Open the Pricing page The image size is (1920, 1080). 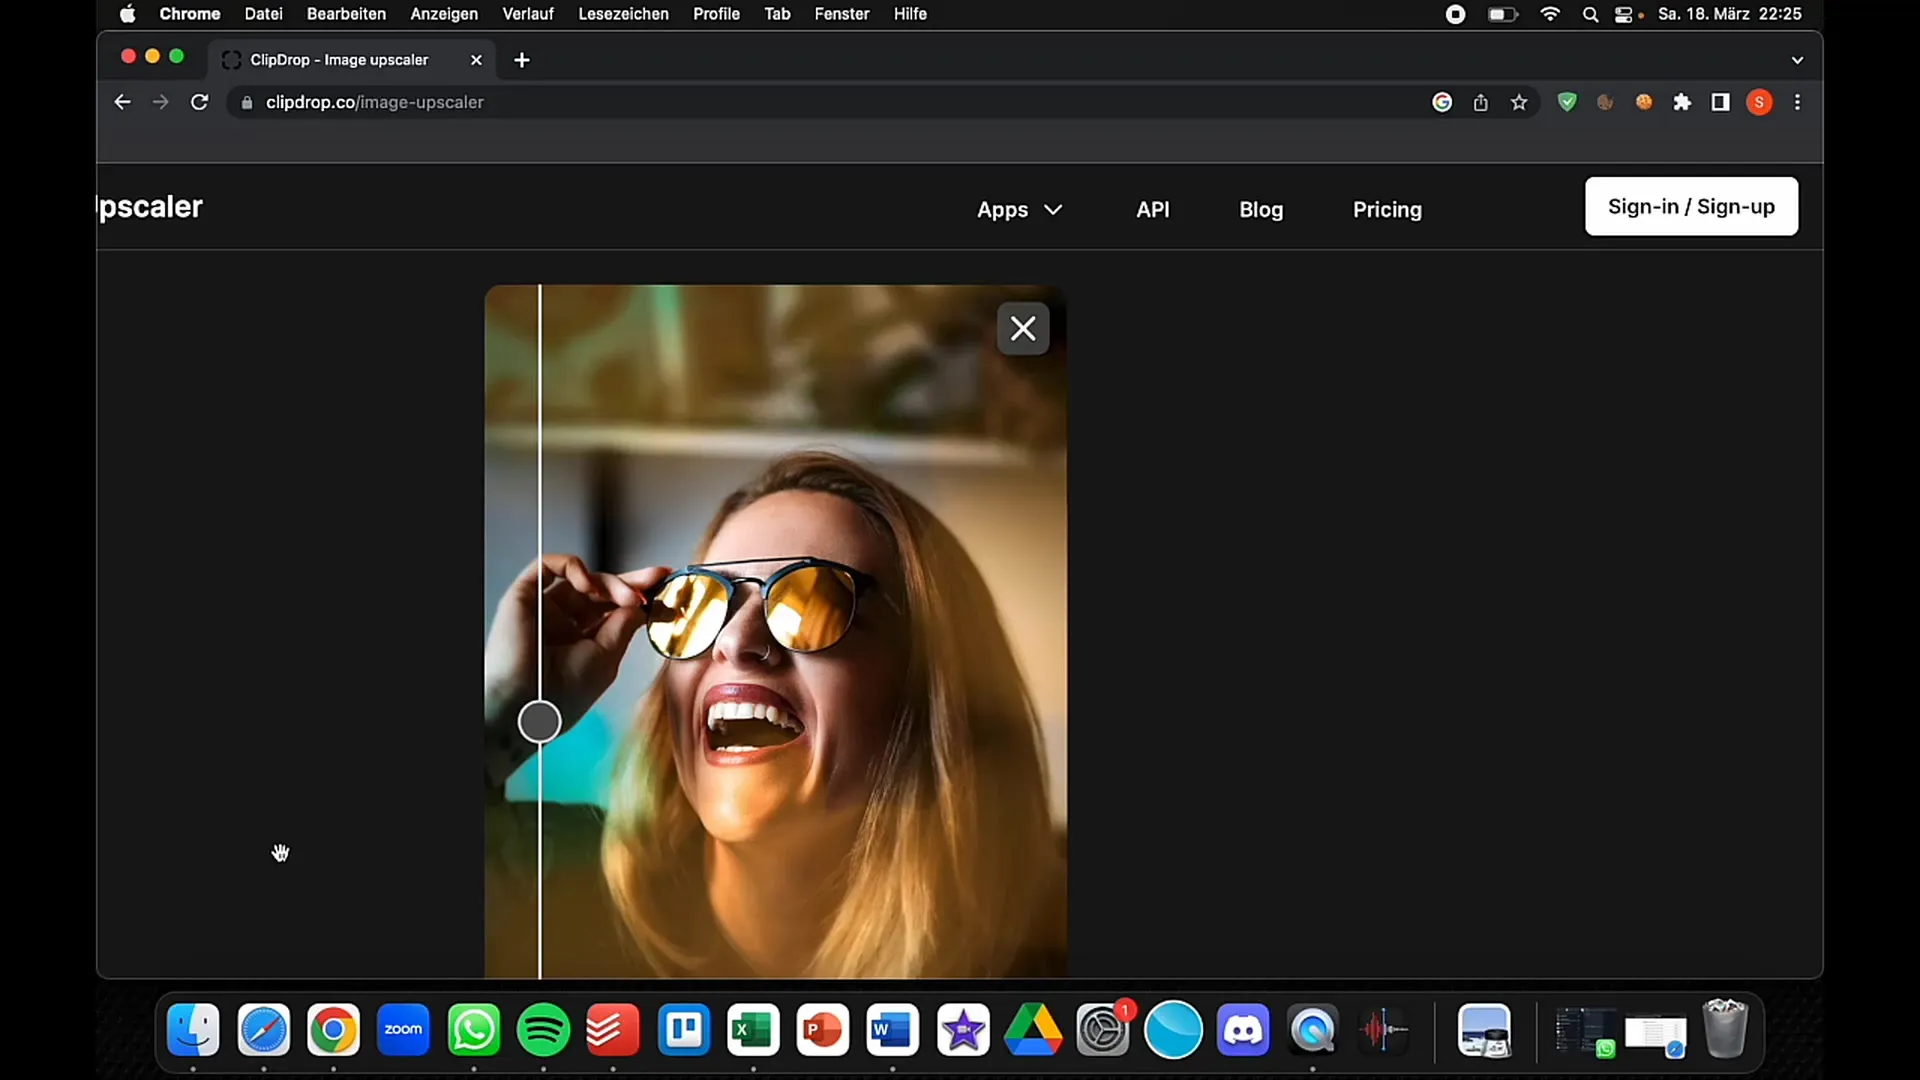(1387, 210)
